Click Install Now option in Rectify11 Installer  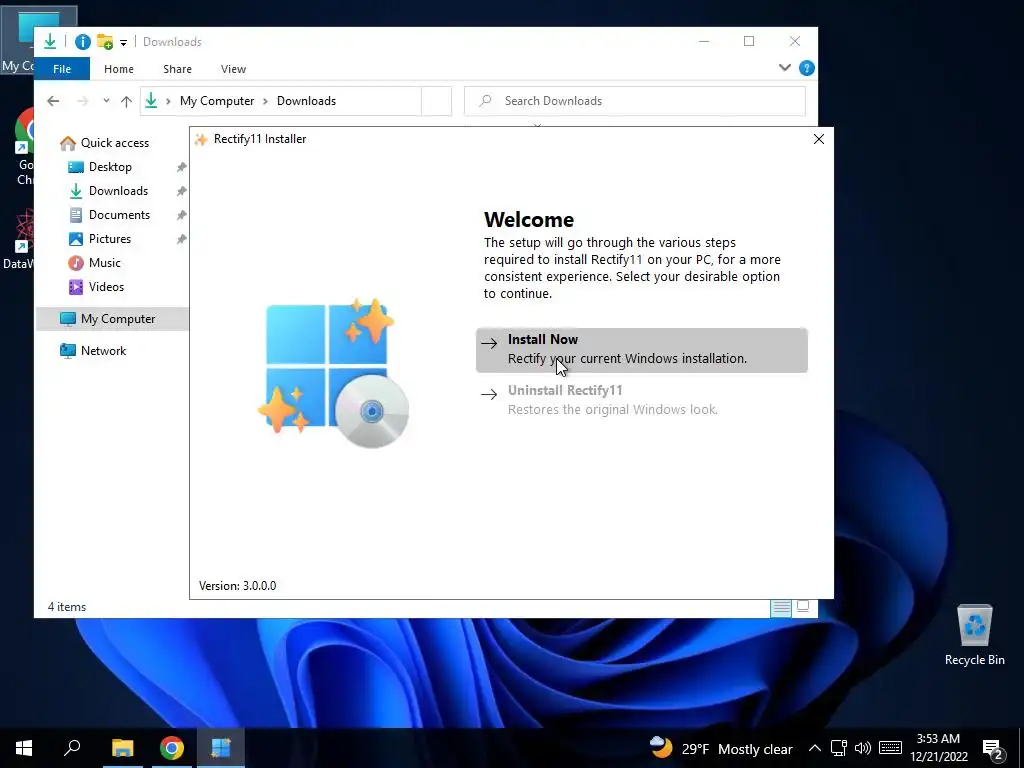[641, 350]
